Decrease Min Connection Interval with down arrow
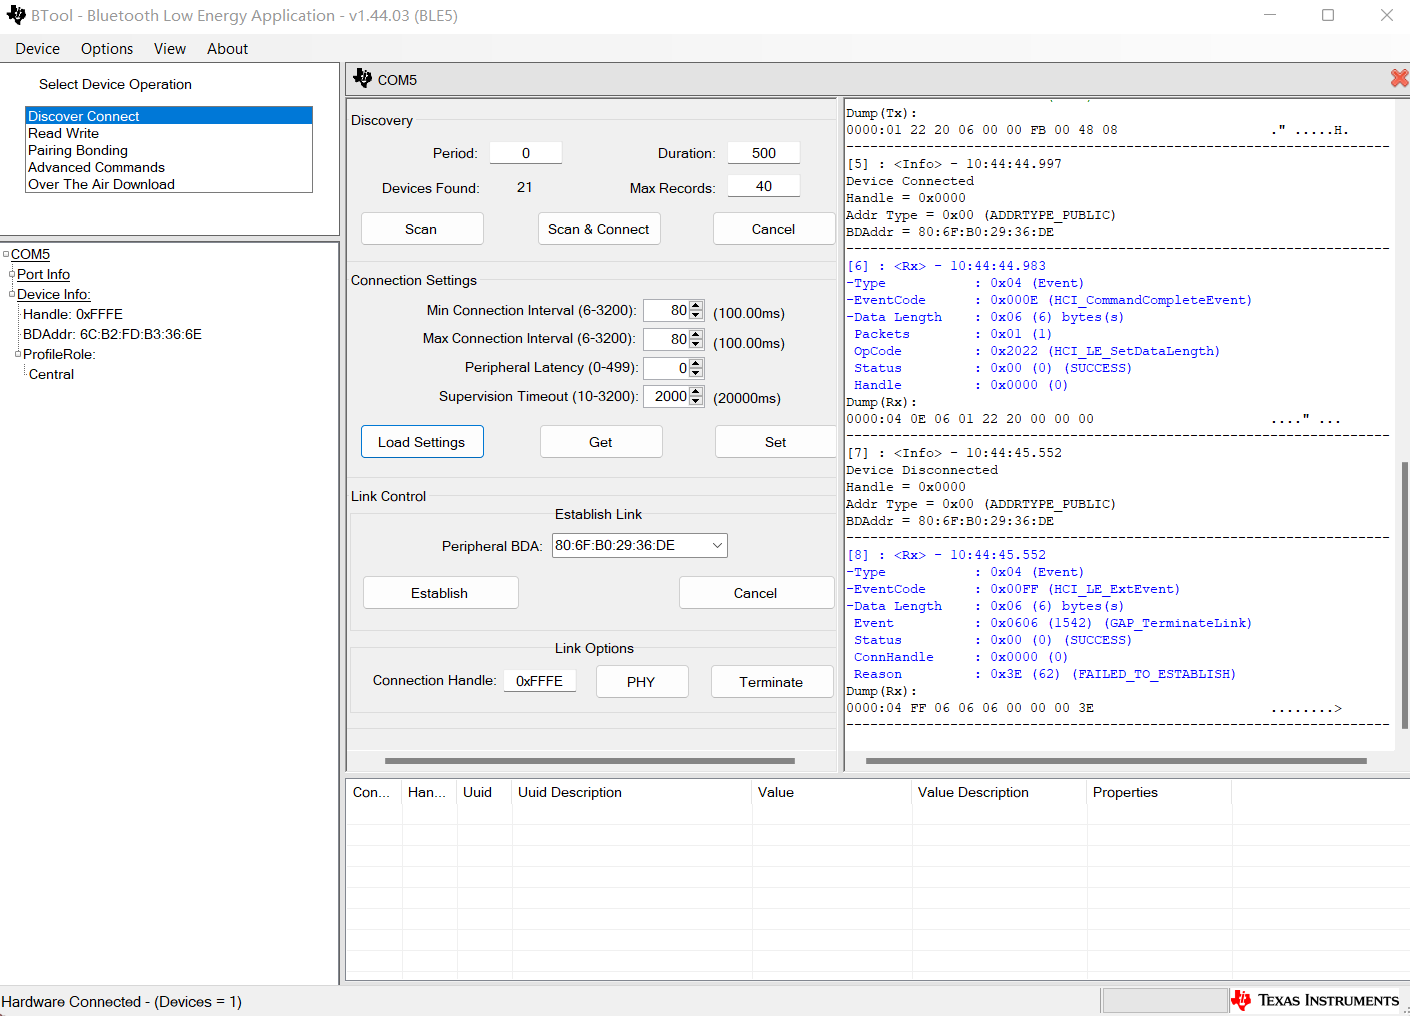The image size is (1410, 1016). tap(696, 315)
